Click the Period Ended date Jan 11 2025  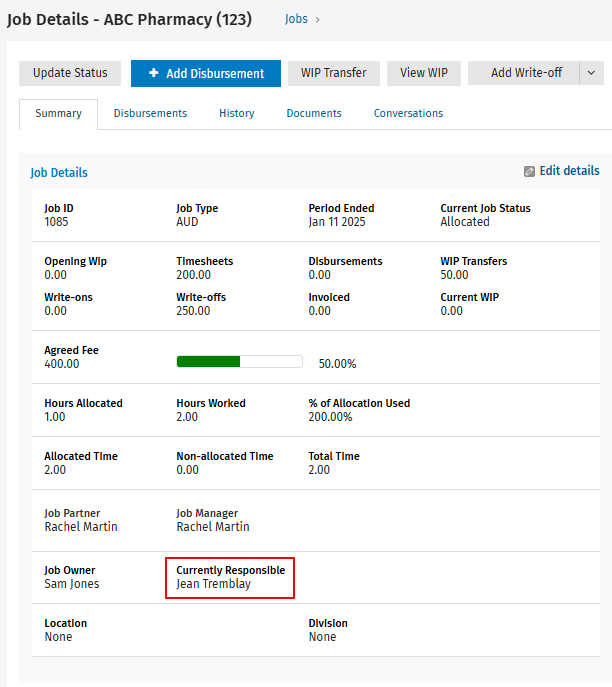tap(336, 222)
